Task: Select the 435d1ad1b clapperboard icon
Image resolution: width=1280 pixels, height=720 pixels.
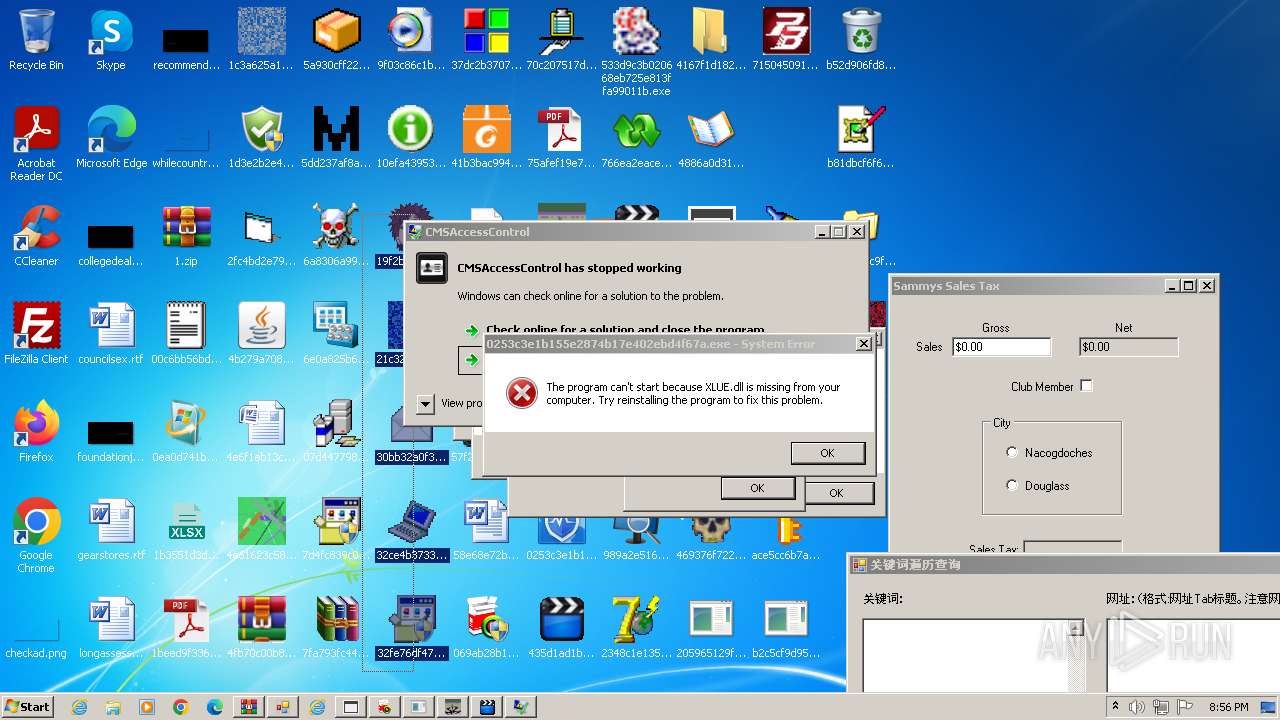Action: 561,627
